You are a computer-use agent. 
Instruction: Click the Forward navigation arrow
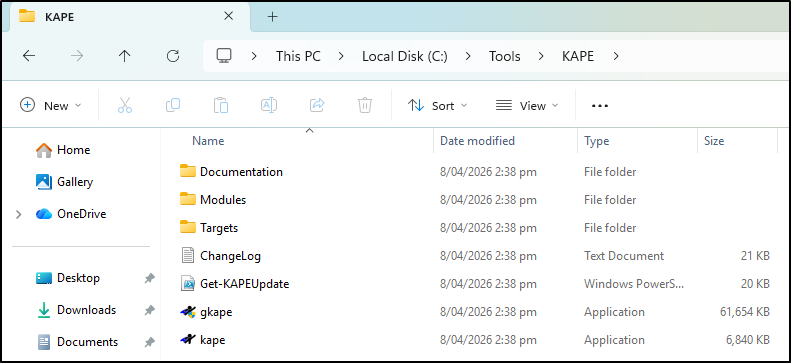pos(77,56)
